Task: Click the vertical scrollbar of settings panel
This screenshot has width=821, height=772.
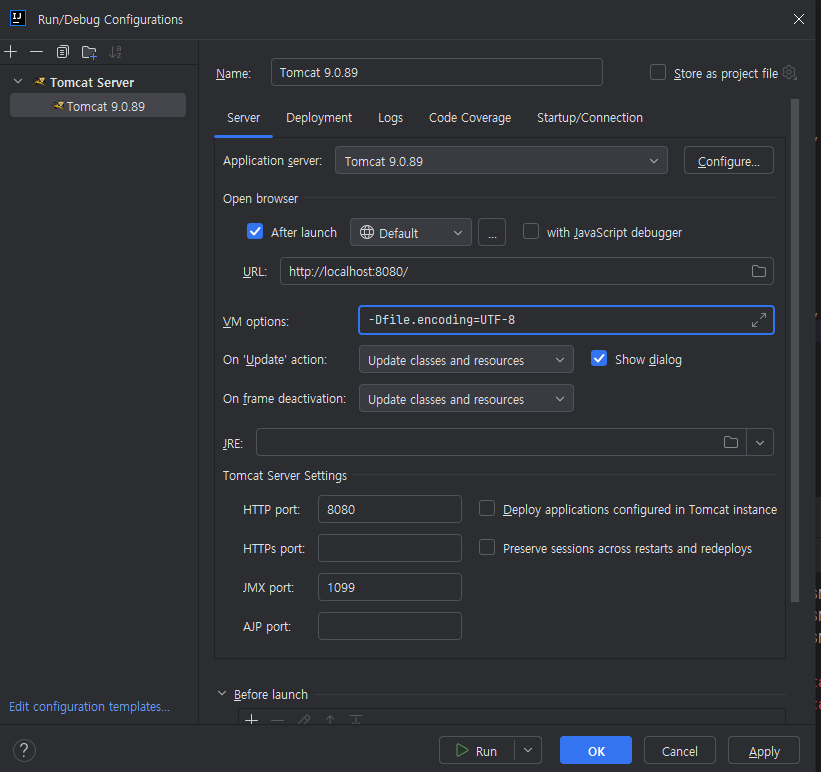Action: click(795, 350)
